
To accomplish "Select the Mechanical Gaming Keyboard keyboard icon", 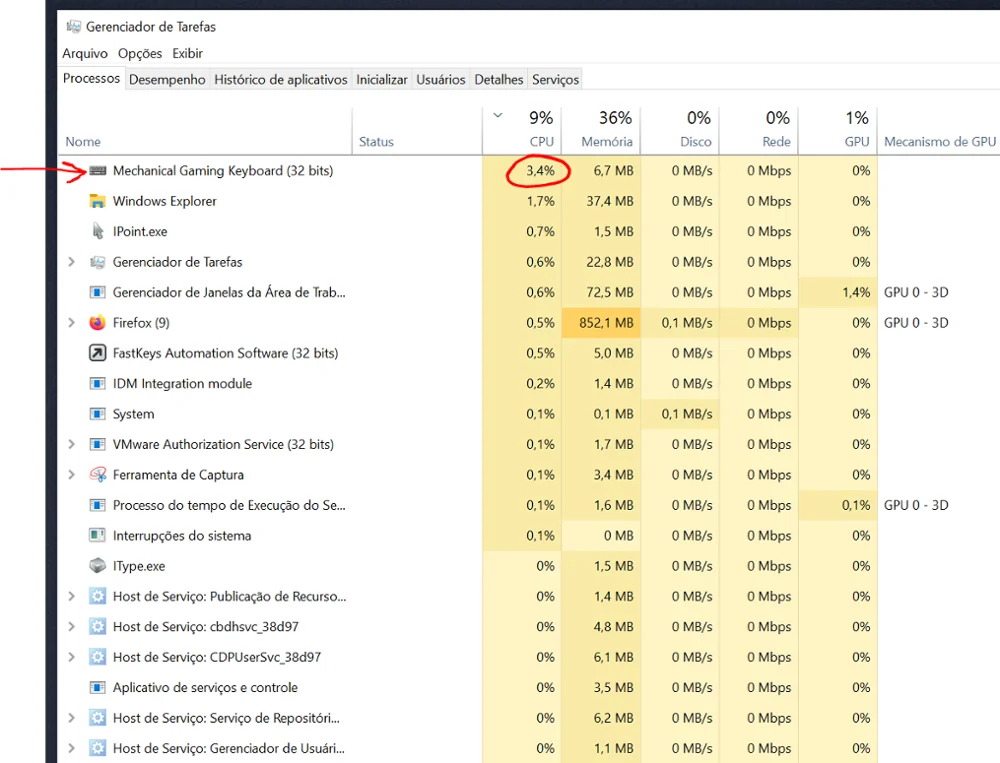I will coord(98,170).
